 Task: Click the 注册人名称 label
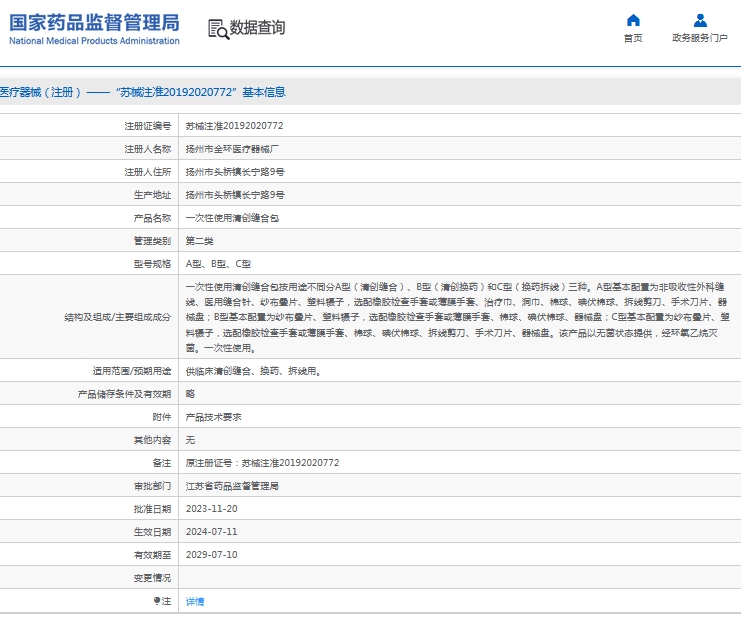point(147,149)
